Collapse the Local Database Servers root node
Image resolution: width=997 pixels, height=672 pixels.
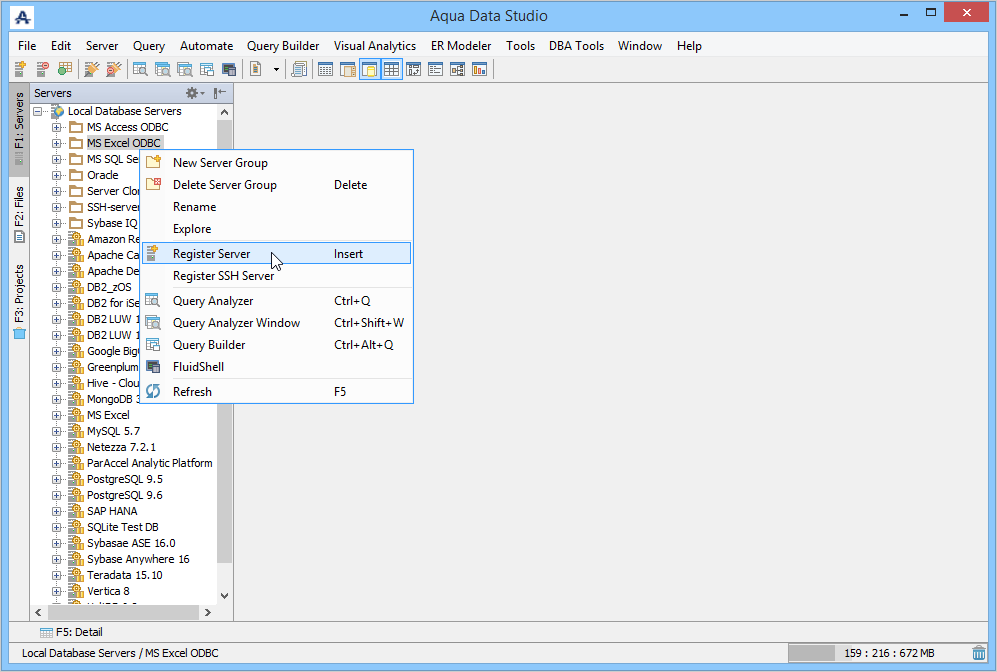(x=38, y=111)
